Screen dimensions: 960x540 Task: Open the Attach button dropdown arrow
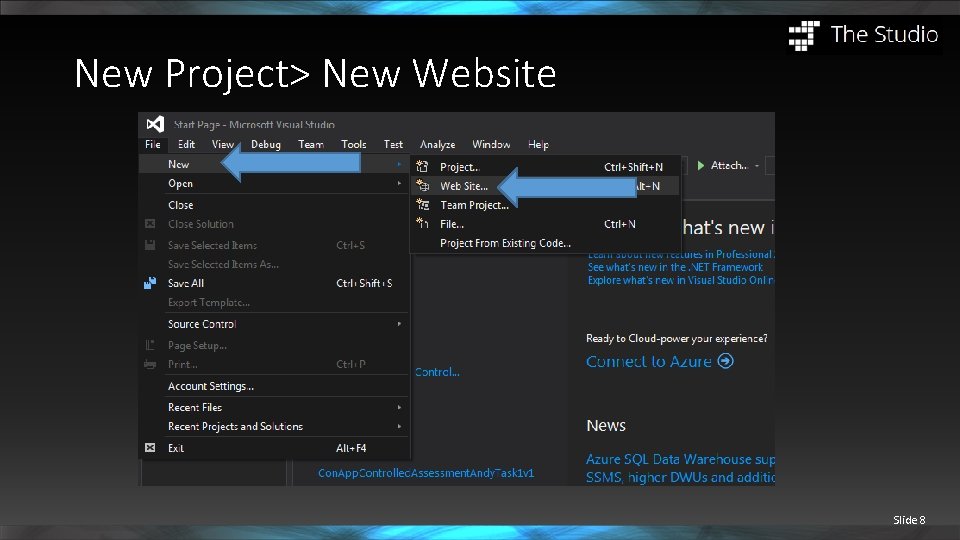[757, 166]
